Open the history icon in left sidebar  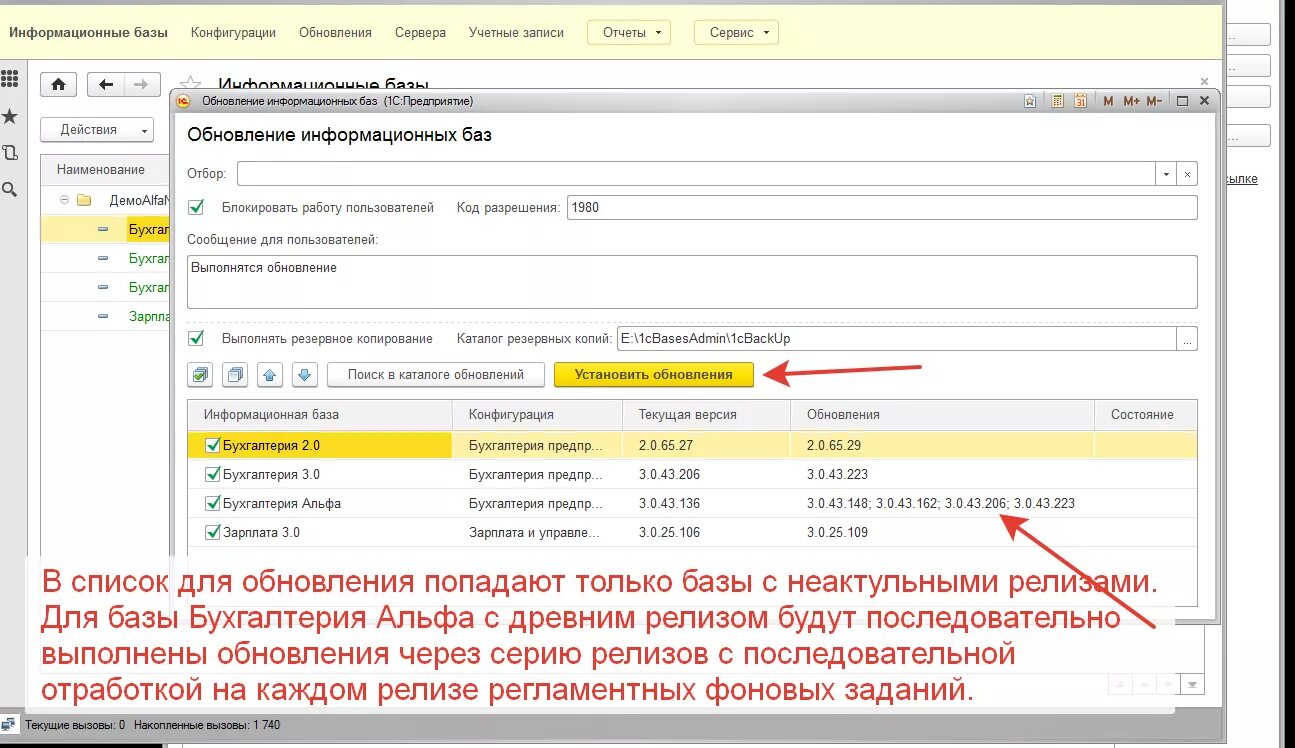tap(10, 153)
